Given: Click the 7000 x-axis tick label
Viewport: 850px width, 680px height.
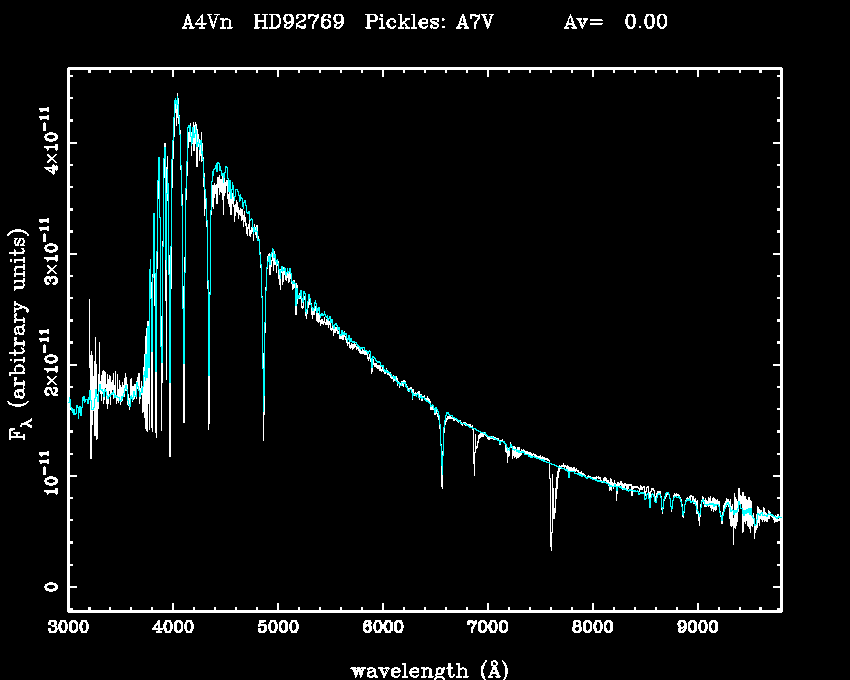Looking at the screenshot, I should coord(487,629).
